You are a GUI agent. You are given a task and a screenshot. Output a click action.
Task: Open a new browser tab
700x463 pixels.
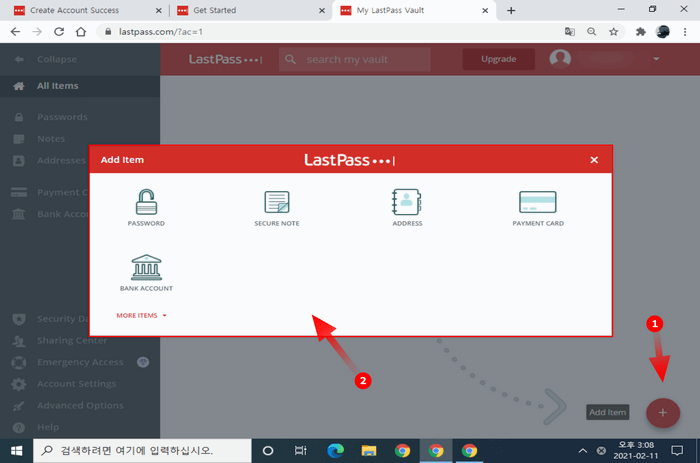coord(511,10)
